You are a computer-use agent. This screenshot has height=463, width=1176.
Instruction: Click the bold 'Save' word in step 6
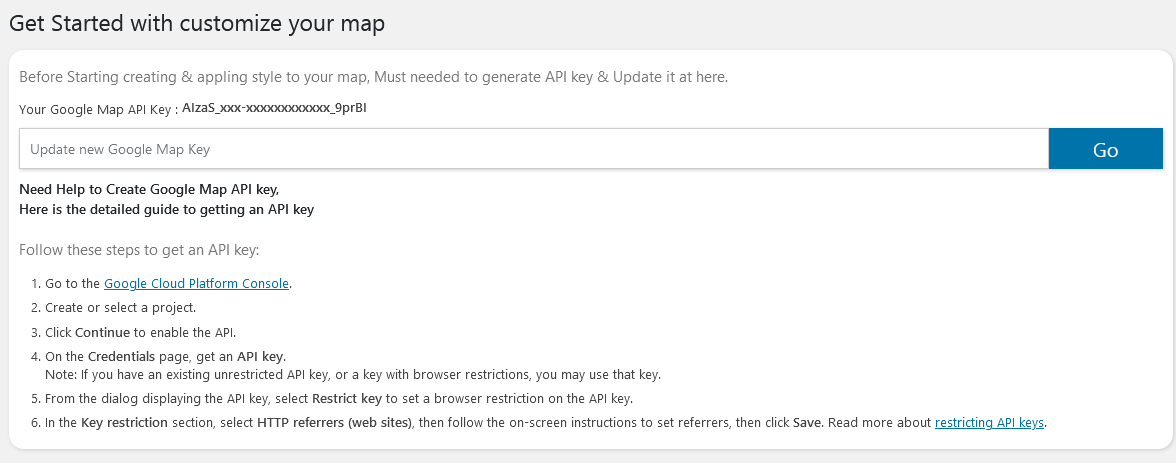808,422
